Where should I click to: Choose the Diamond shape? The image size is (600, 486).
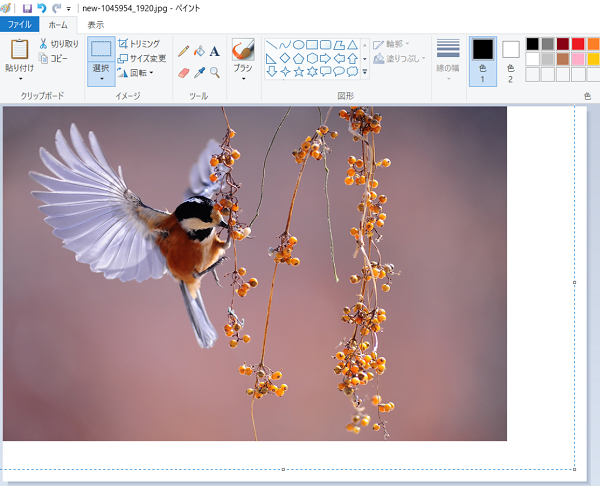(285, 59)
